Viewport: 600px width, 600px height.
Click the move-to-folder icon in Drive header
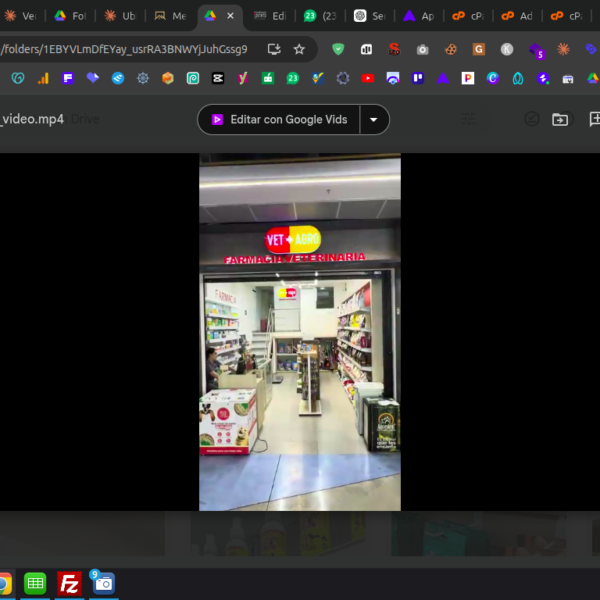pos(560,119)
